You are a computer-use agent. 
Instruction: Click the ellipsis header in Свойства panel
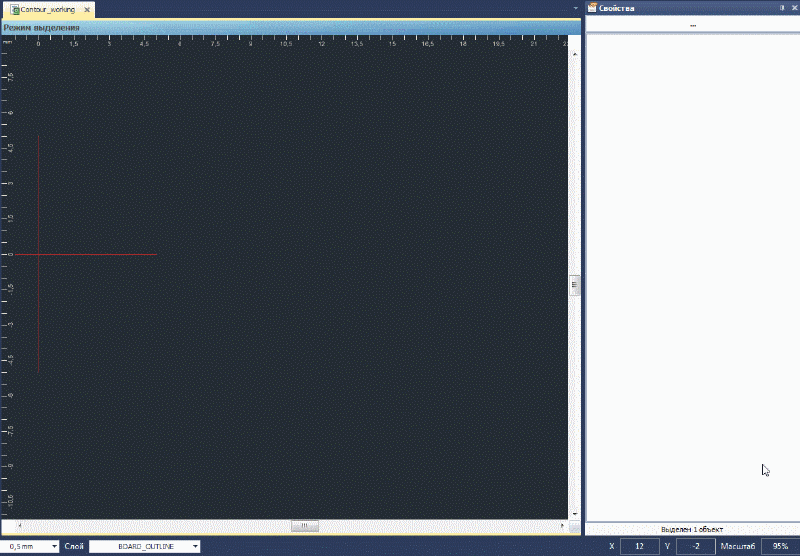pyautogui.click(x=692, y=25)
